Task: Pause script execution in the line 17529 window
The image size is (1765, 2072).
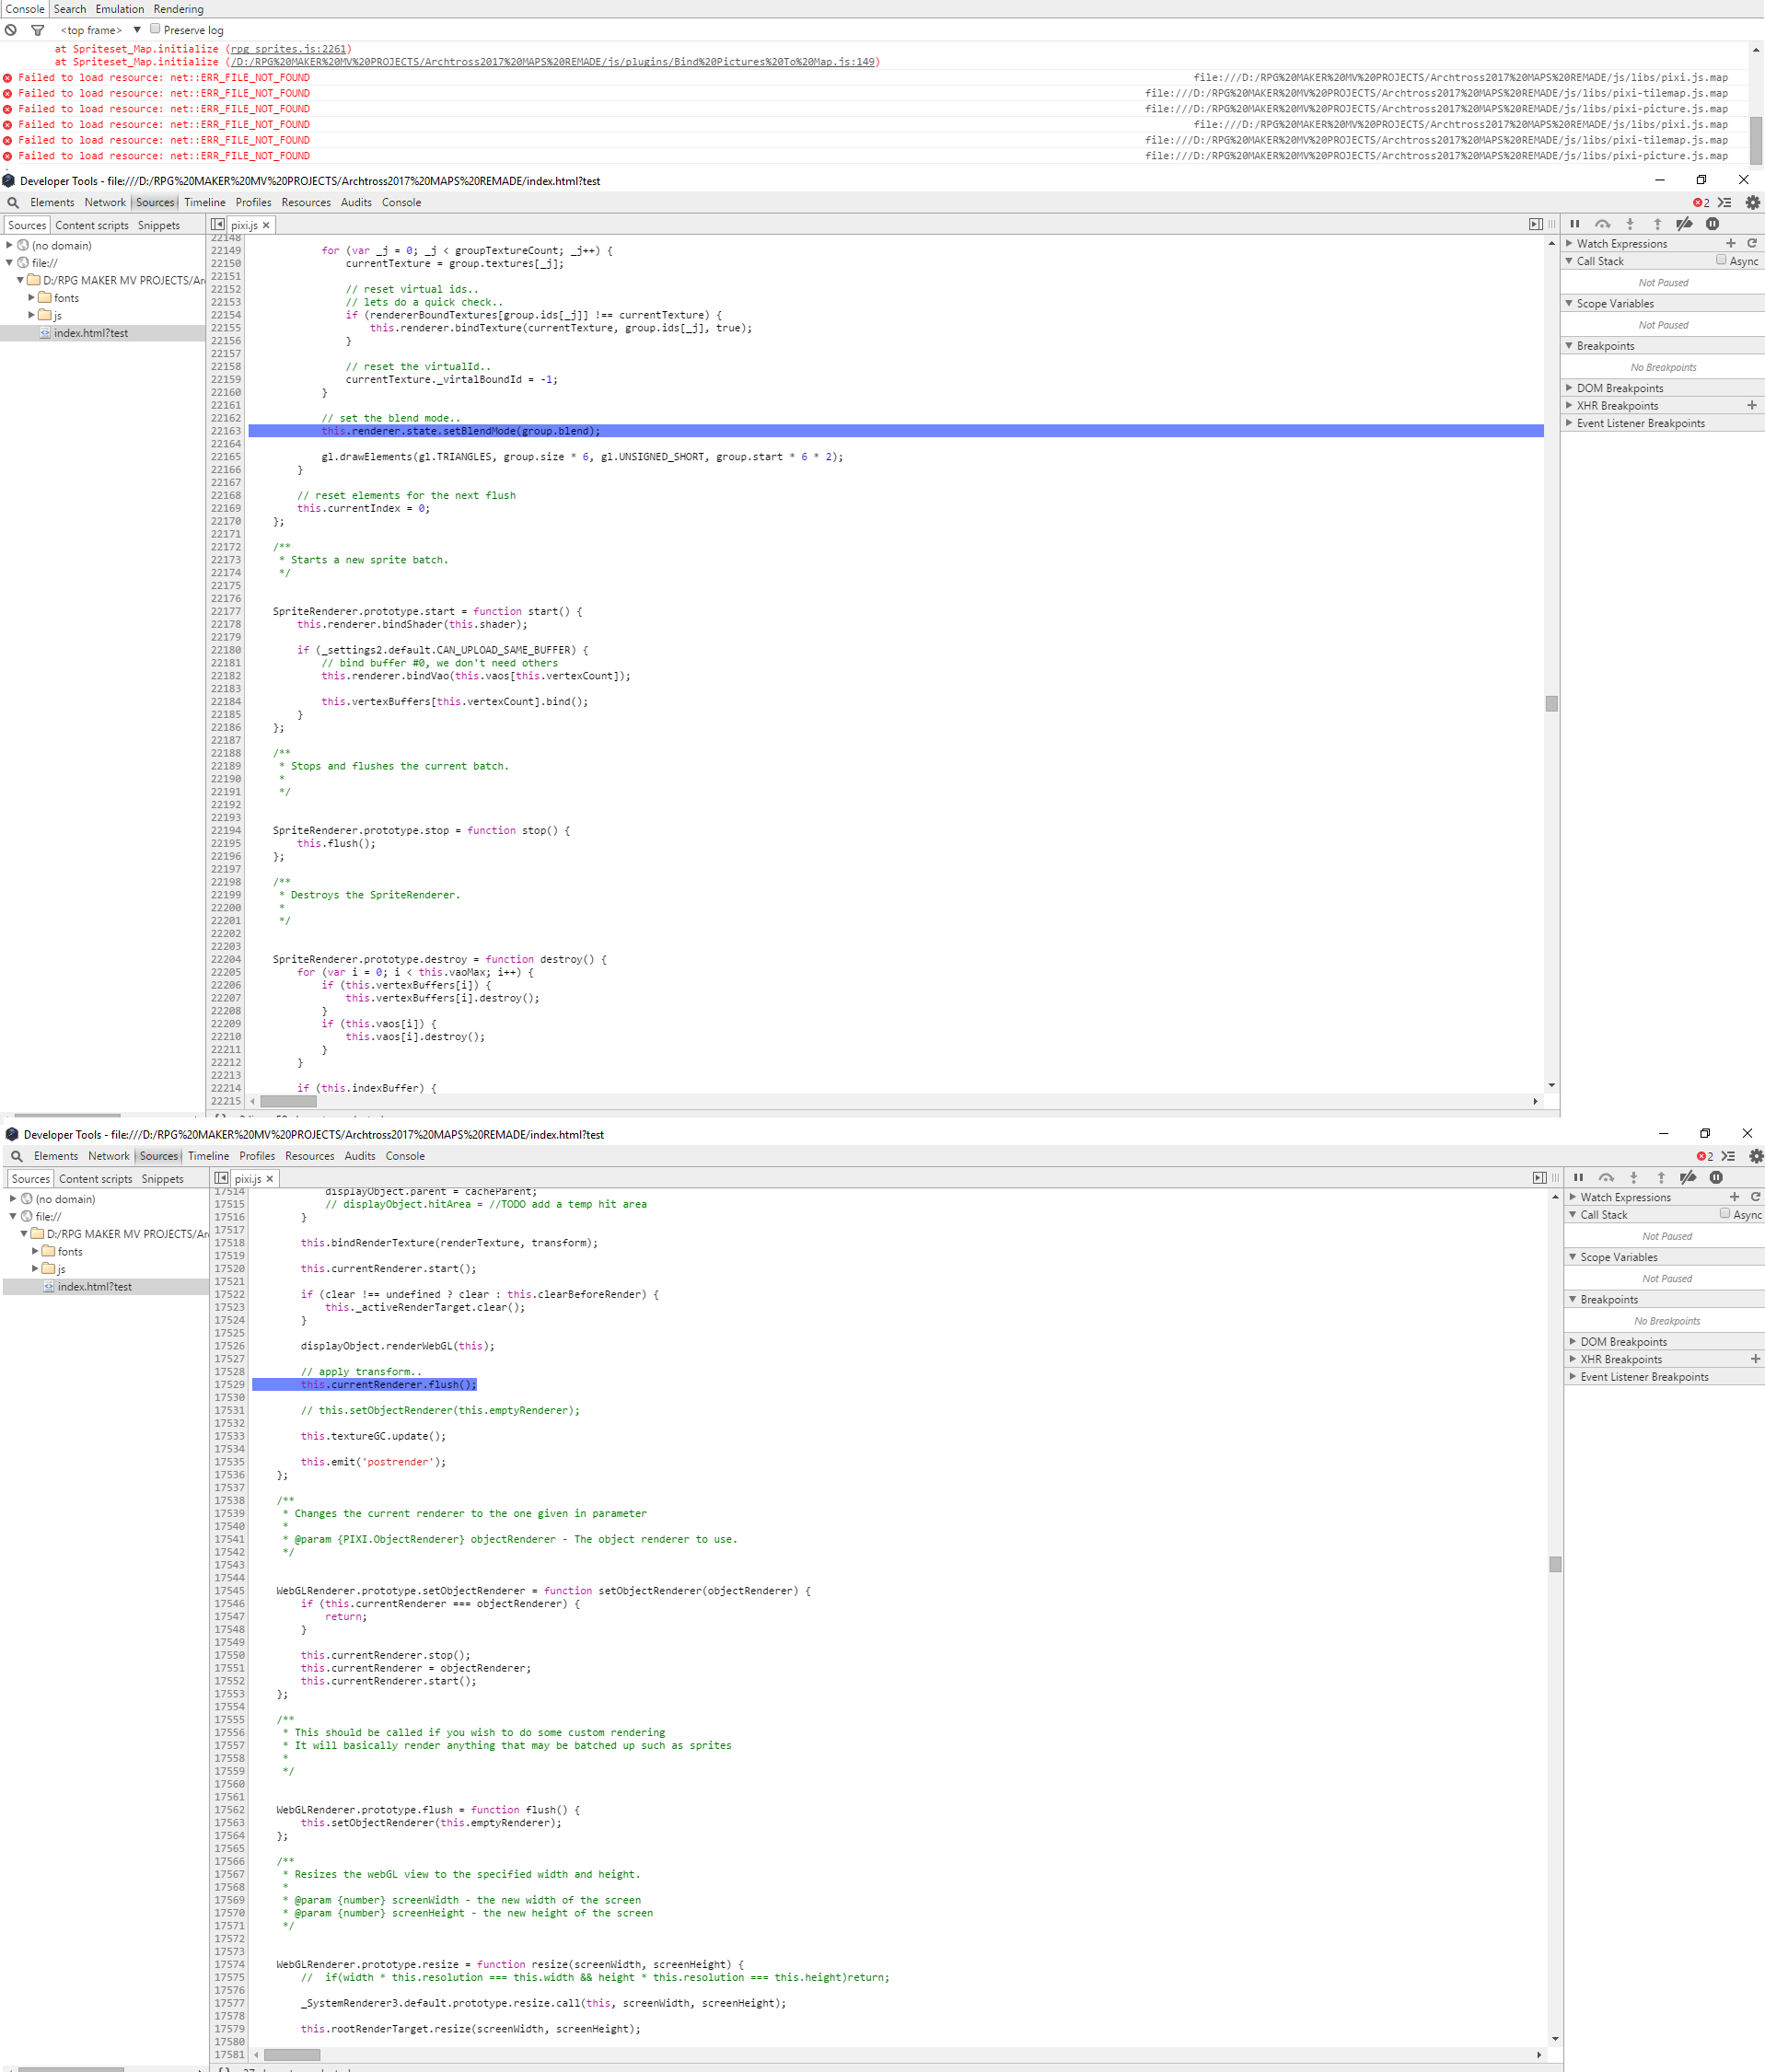Action: click(1579, 1178)
